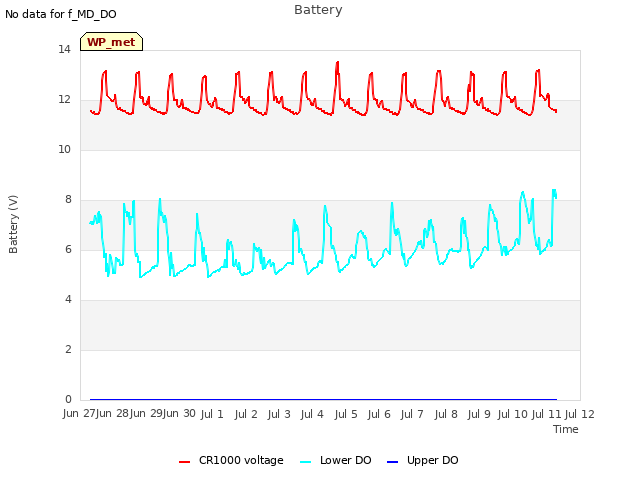Toggle Upper DO legend entry
640x480 pixels.
click(x=422, y=460)
